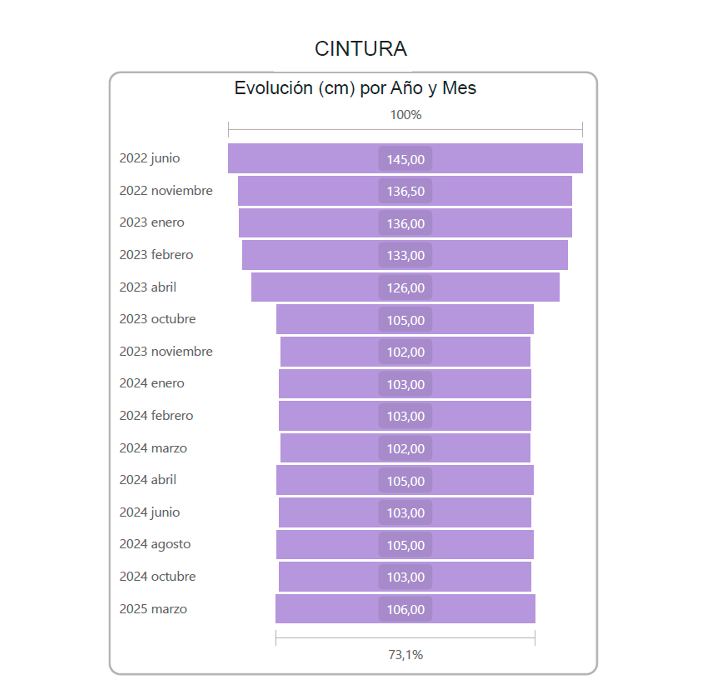
Task: Select the 2024 febrero funnel bar
Action: 330,416
